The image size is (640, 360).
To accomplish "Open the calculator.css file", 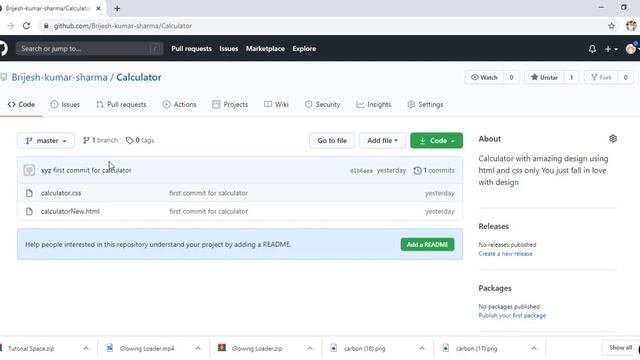I will tap(61, 193).
